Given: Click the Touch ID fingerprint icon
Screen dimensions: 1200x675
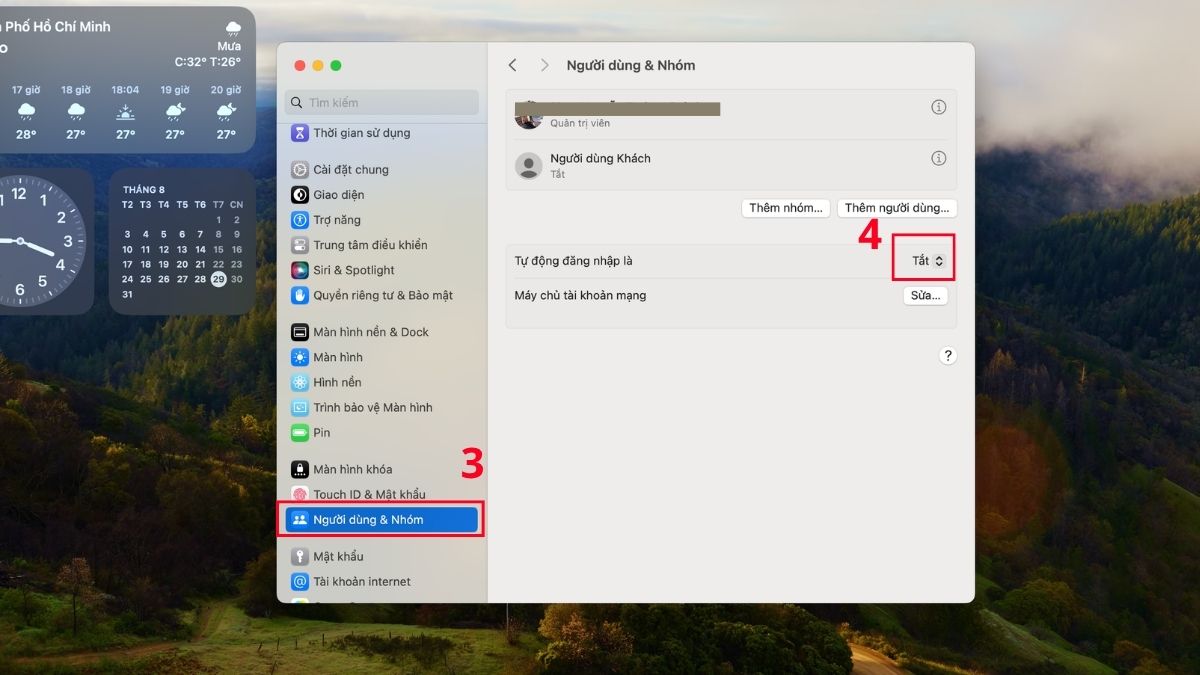Looking at the screenshot, I should 299,494.
